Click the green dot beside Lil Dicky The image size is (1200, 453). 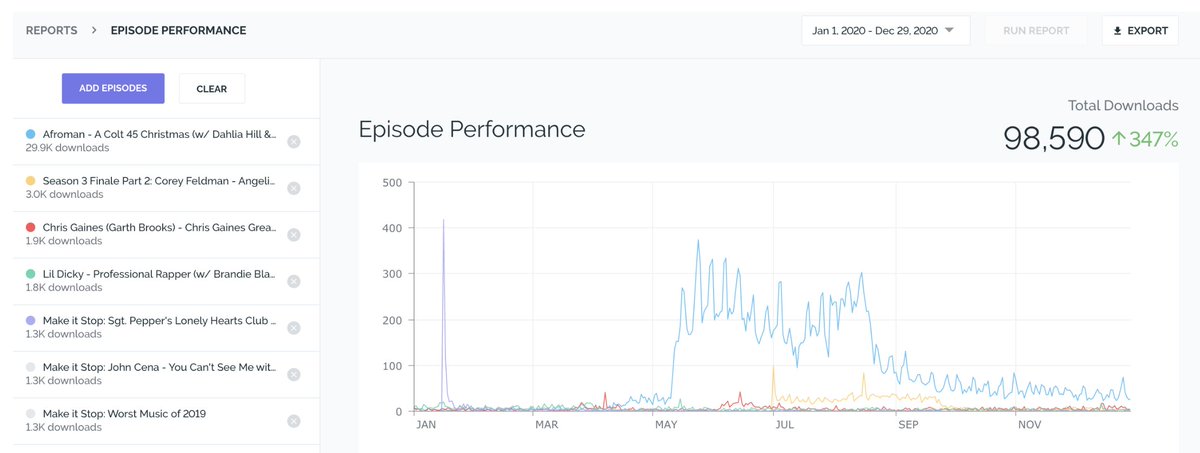31,274
